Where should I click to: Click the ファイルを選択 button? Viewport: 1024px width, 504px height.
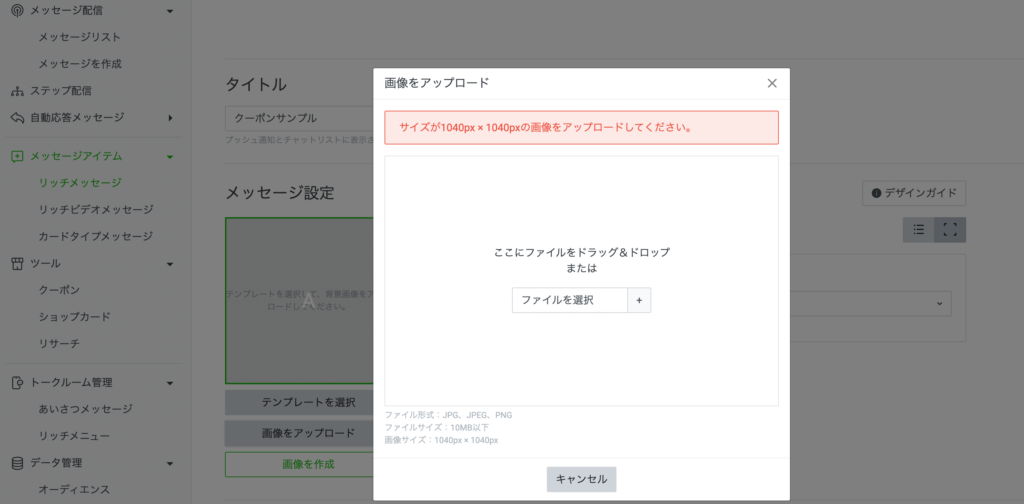tap(569, 300)
